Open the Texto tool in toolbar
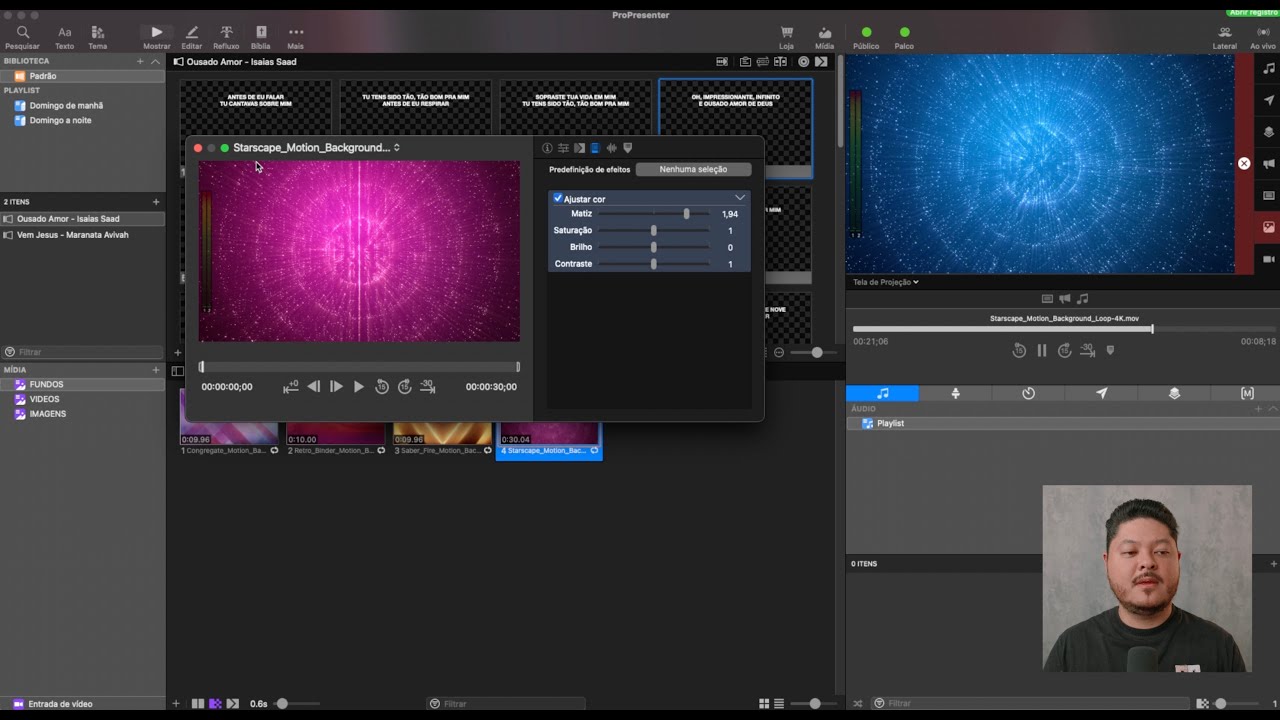The image size is (1280, 720). click(64, 37)
